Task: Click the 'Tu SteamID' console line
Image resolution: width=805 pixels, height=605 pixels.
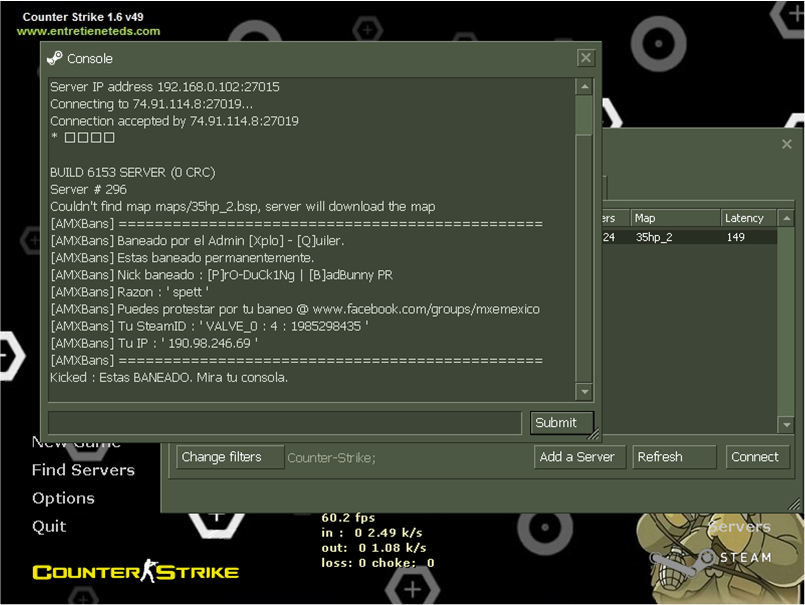Action: [x=209, y=326]
